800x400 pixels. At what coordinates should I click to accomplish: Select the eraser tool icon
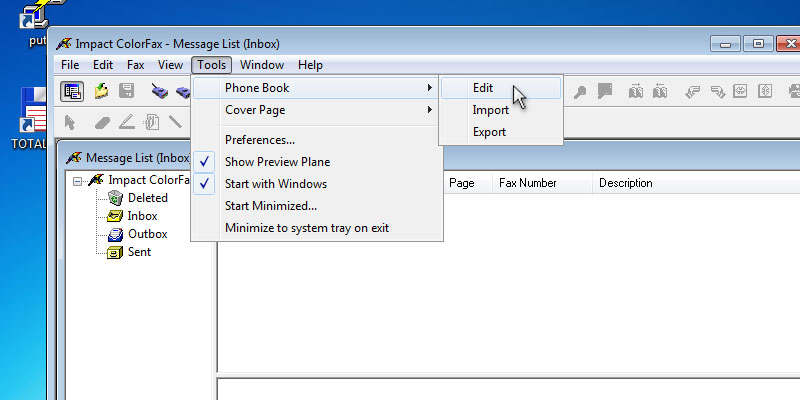(x=101, y=122)
